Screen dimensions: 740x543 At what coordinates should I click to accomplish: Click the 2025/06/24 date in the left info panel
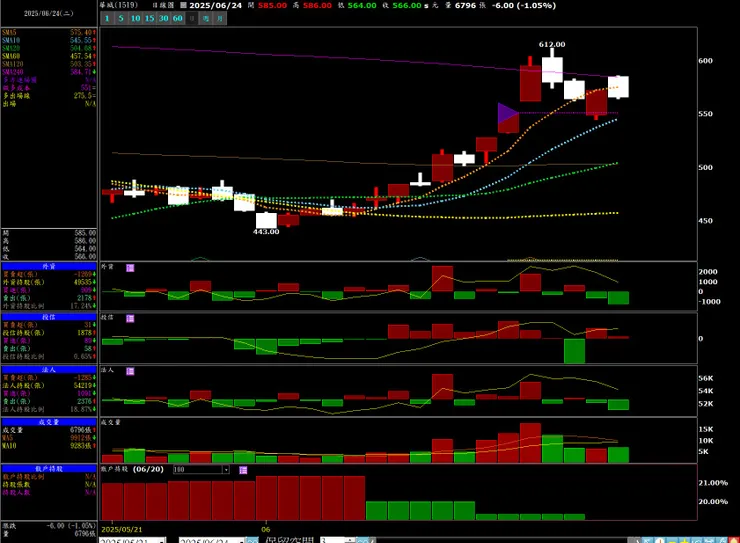tap(49, 13)
